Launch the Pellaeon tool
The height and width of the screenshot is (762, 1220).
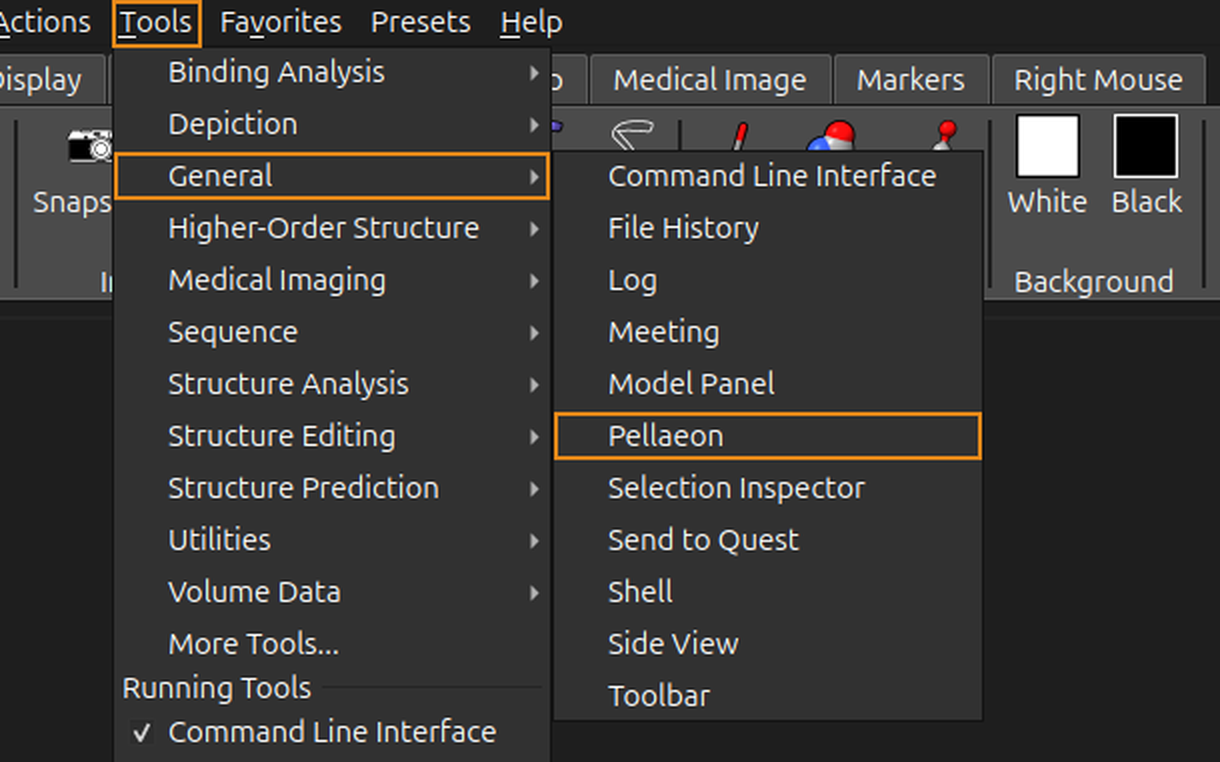(x=768, y=436)
